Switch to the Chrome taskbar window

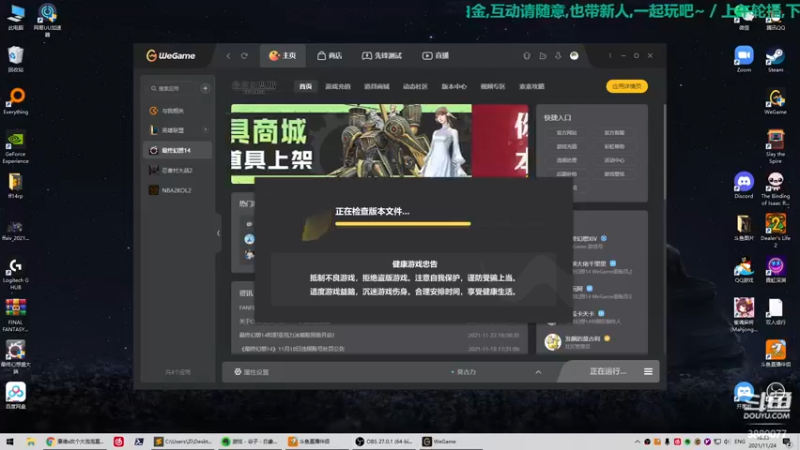point(74,441)
